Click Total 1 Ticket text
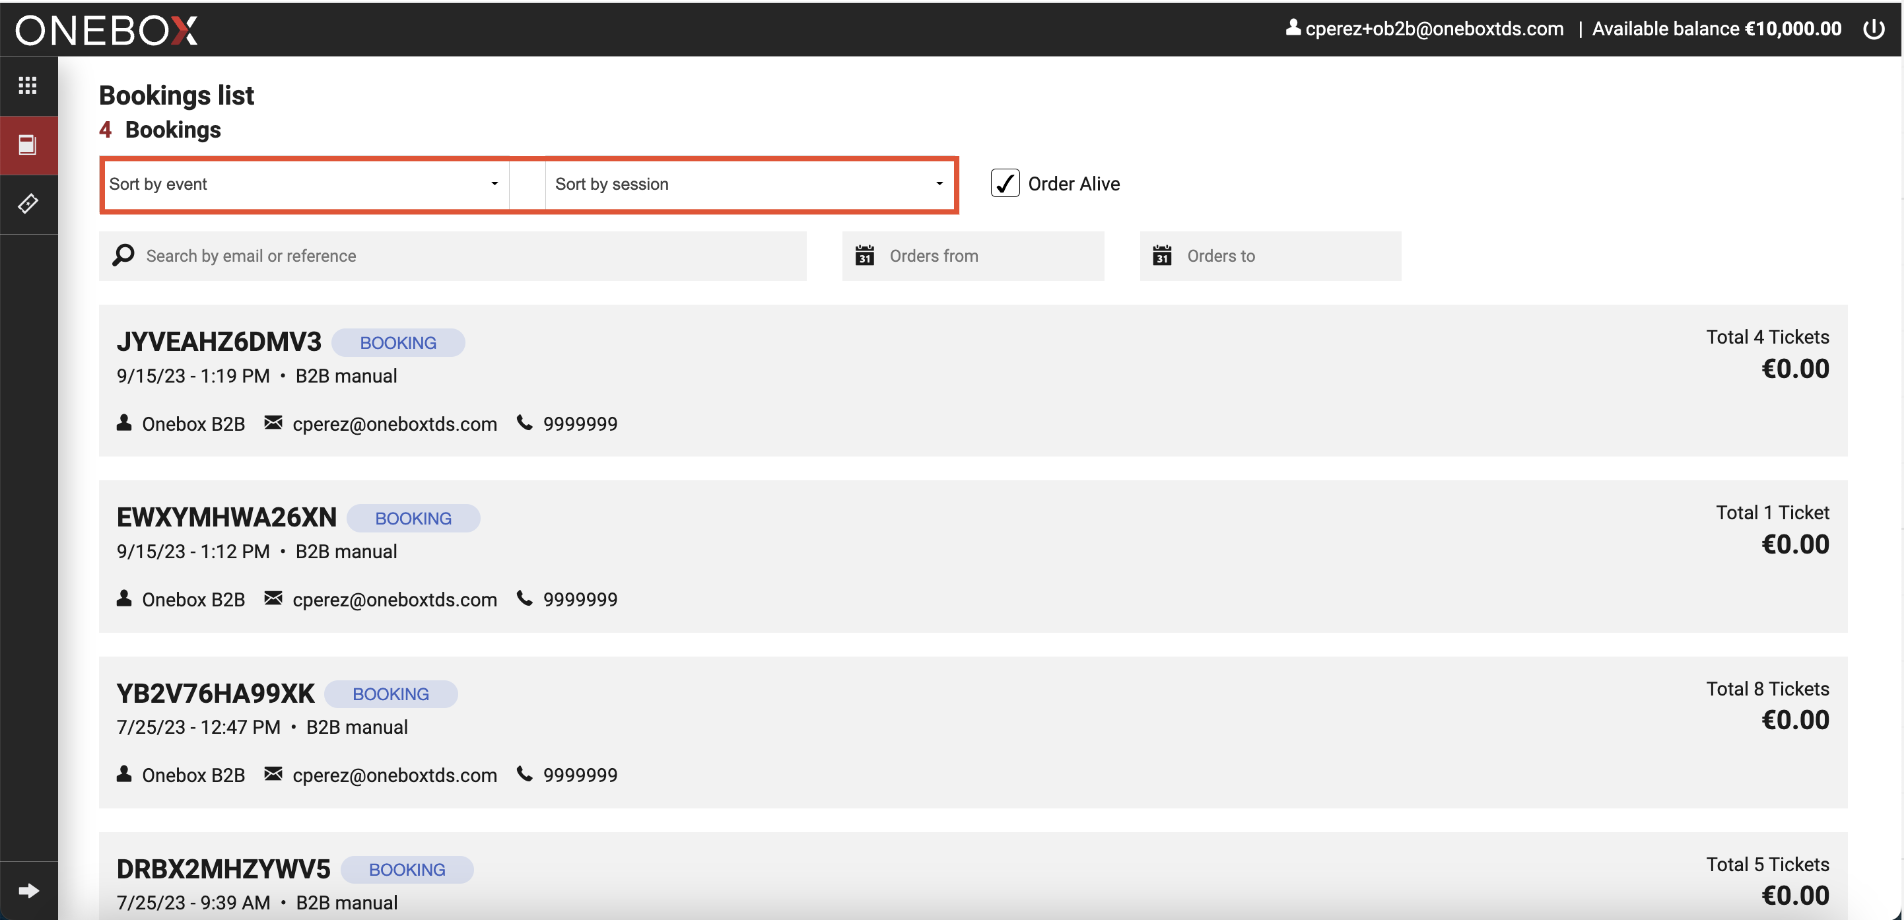Screen dimensions: 1904x920 [1772, 512]
